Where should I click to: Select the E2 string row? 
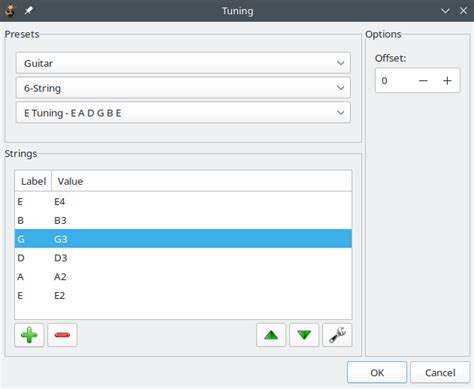[x=183, y=295]
